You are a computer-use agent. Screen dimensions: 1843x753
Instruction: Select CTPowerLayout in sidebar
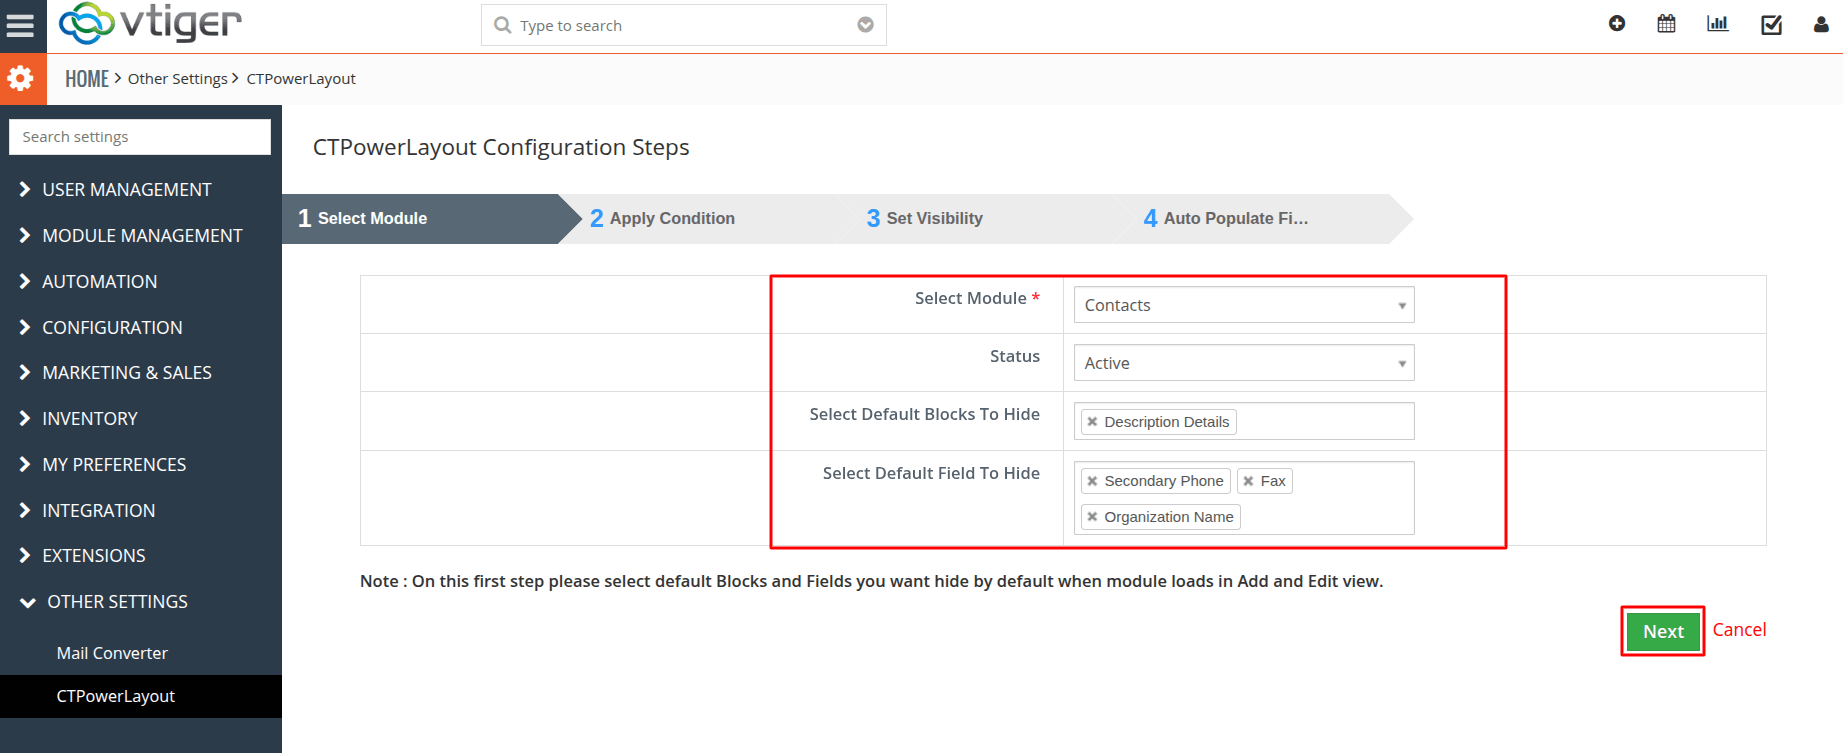[x=140, y=697]
